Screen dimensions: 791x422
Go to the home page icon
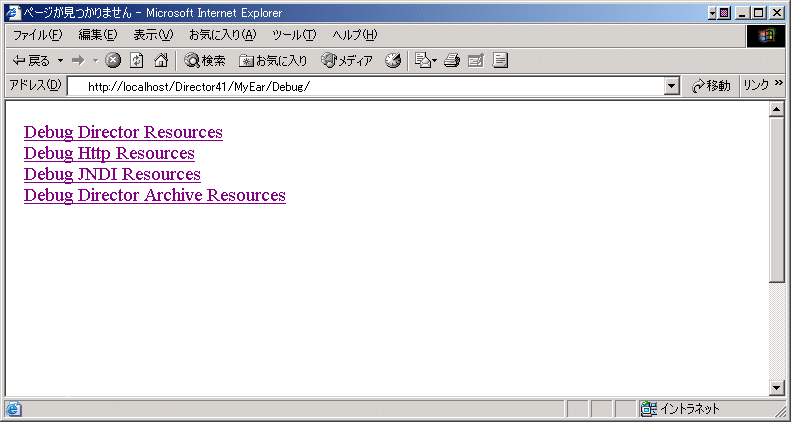[160, 61]
